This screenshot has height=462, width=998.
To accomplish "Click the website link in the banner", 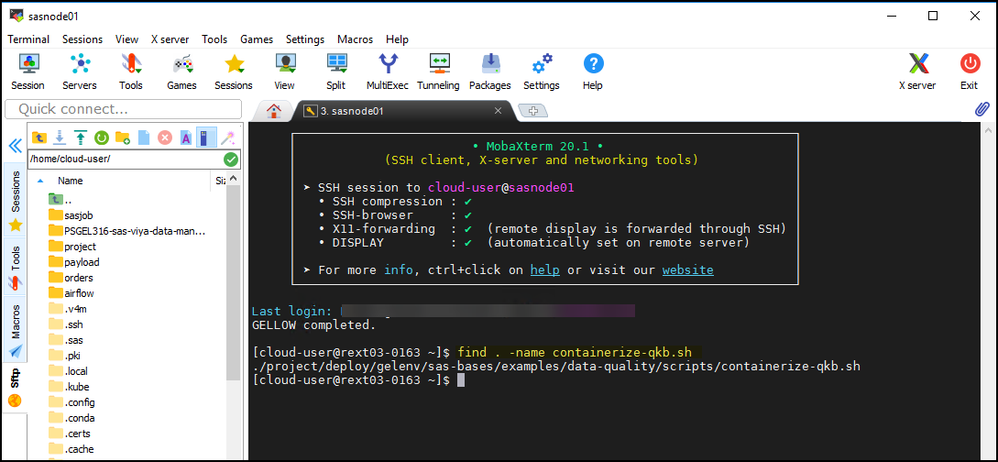I will coord(687,270).
